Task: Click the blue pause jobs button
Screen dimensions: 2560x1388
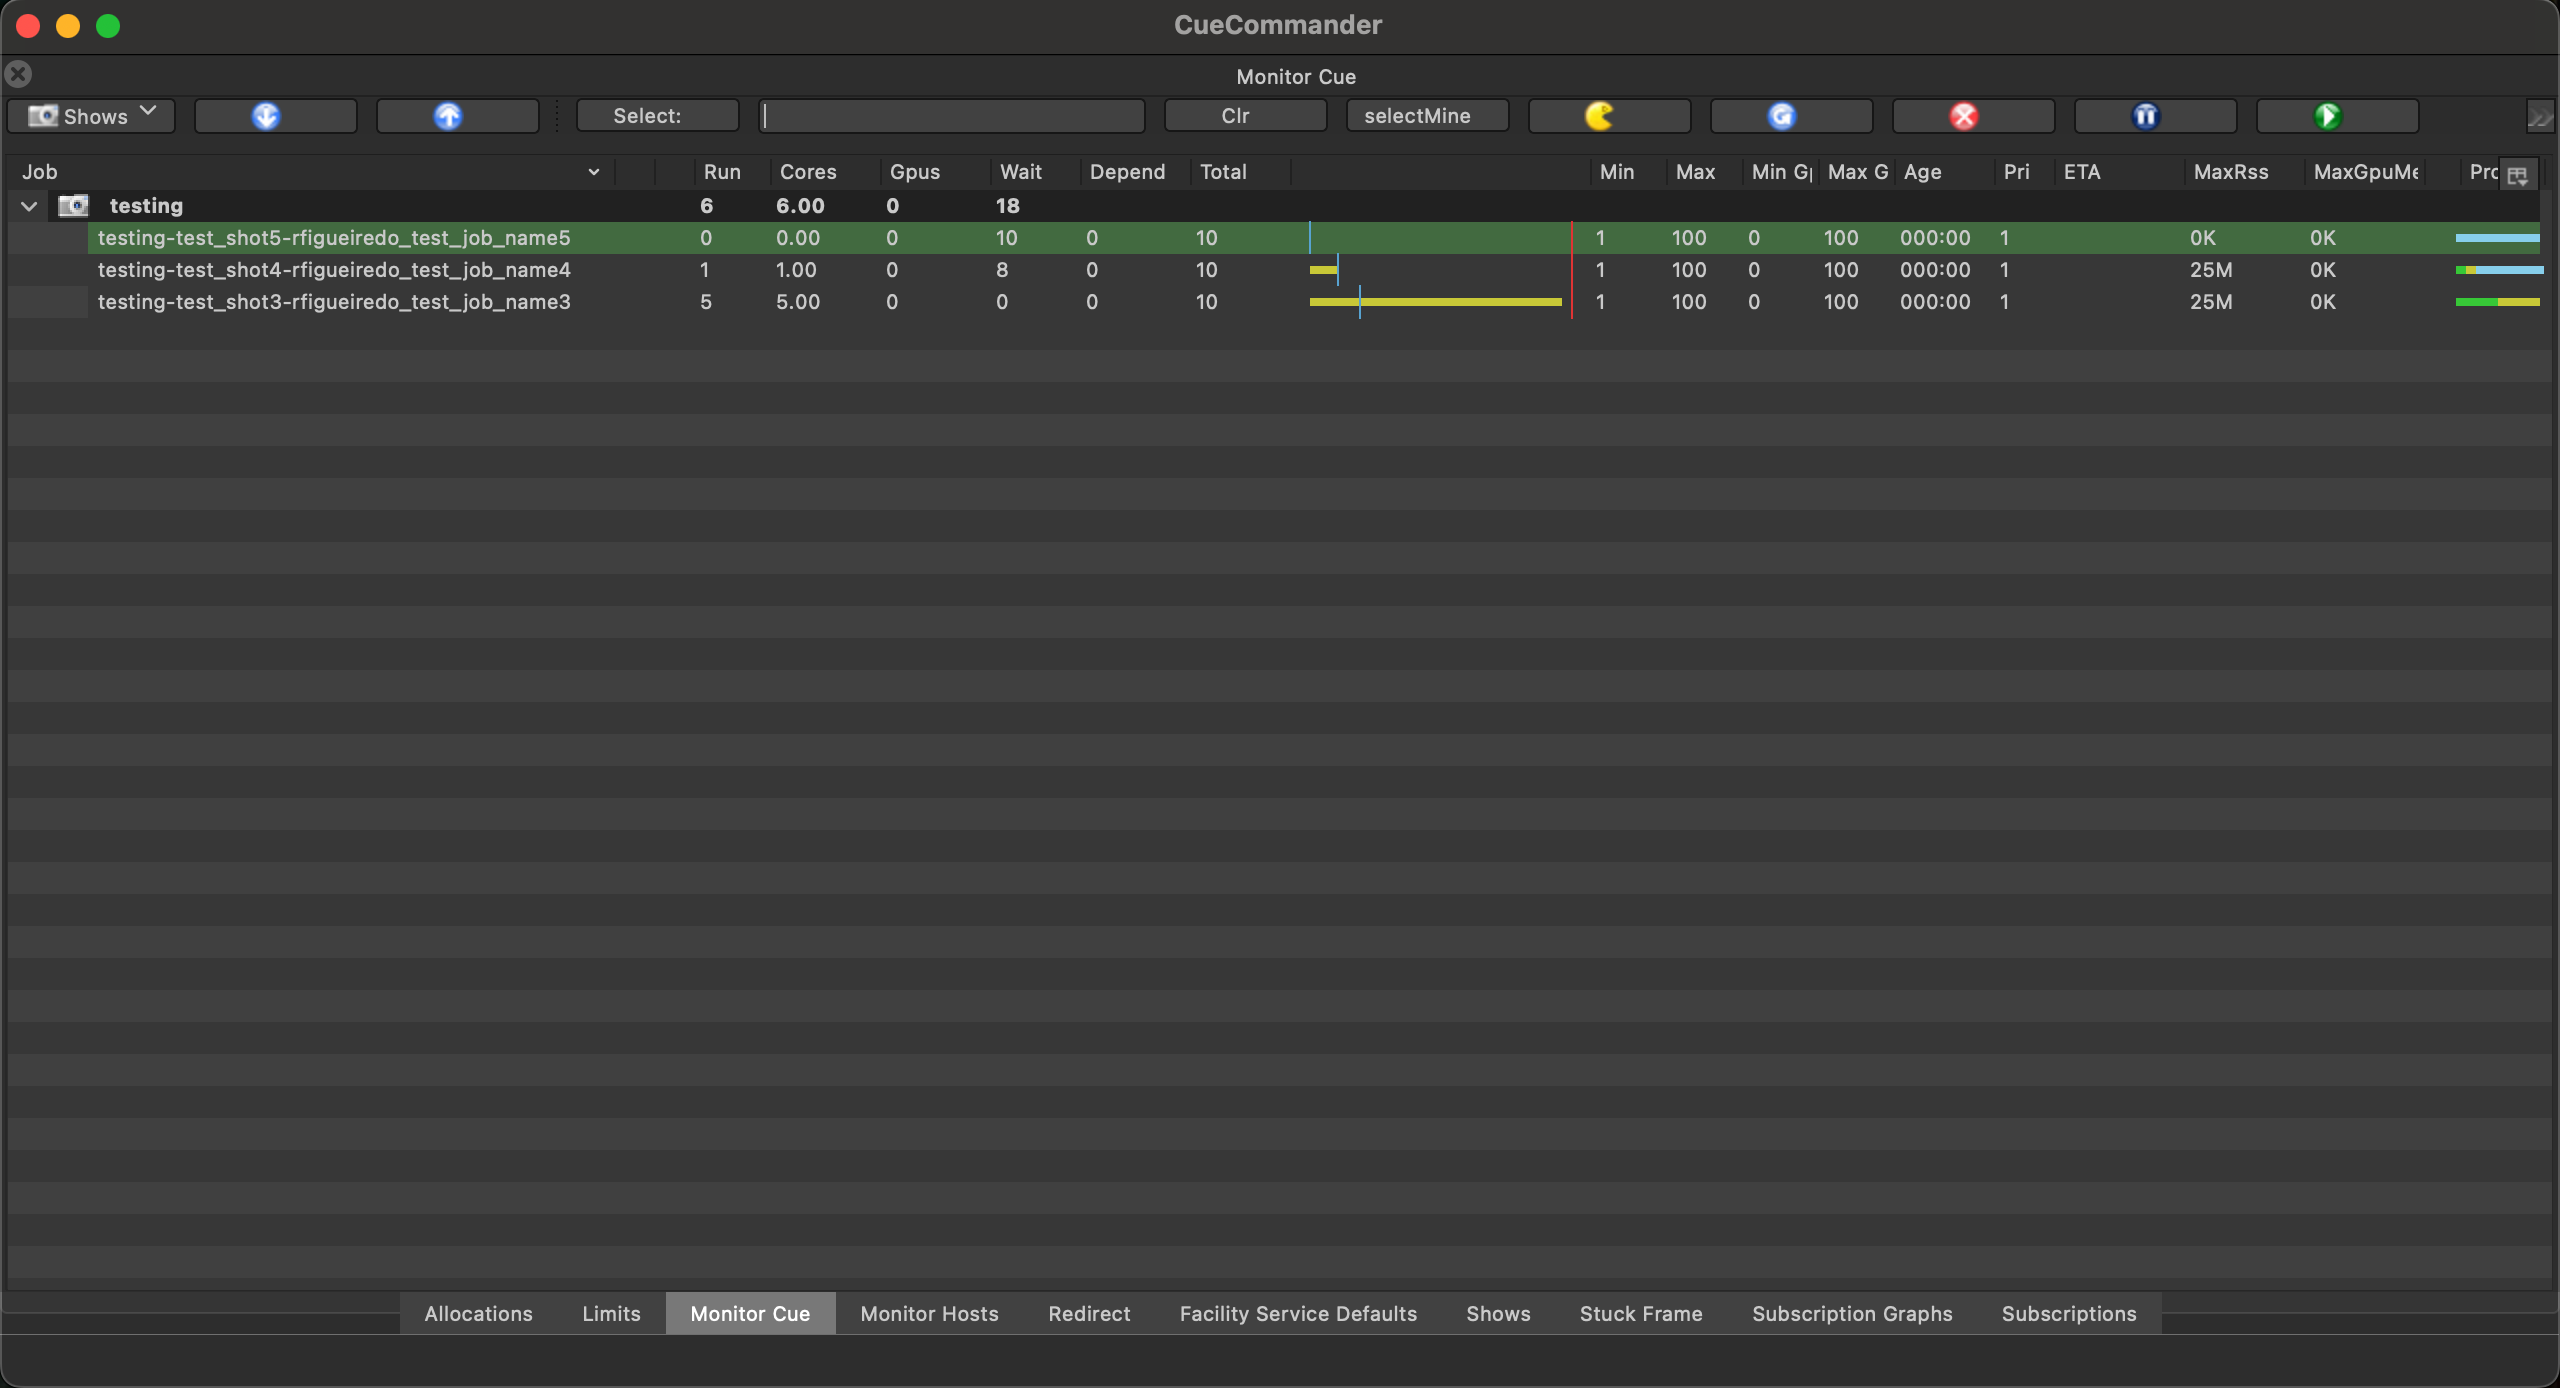Action: 2155,116
